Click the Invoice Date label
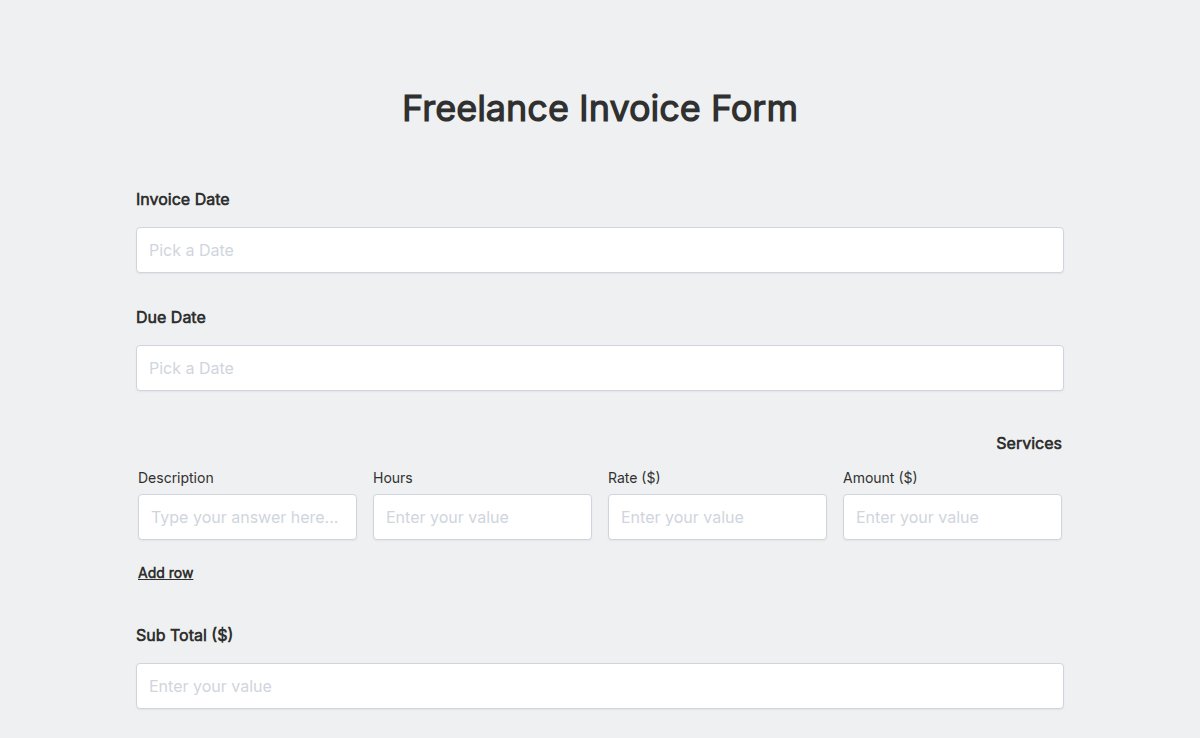Image resolution: width=1200 pixels, height=738 pixels. coord(183,199)
